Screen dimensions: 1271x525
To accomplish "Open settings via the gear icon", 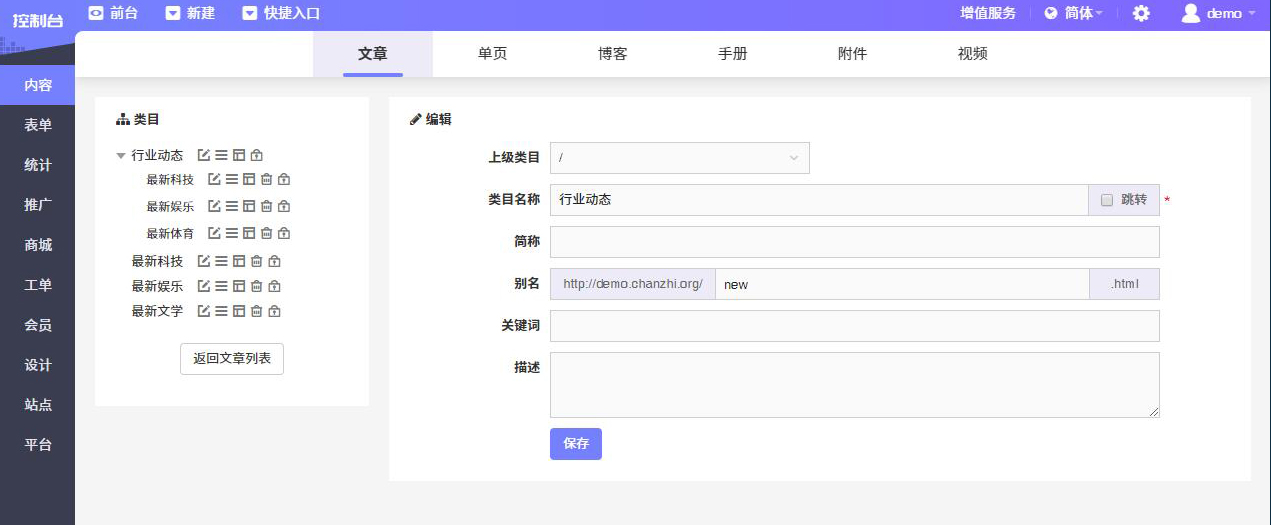I will (x=1141, y=13).
